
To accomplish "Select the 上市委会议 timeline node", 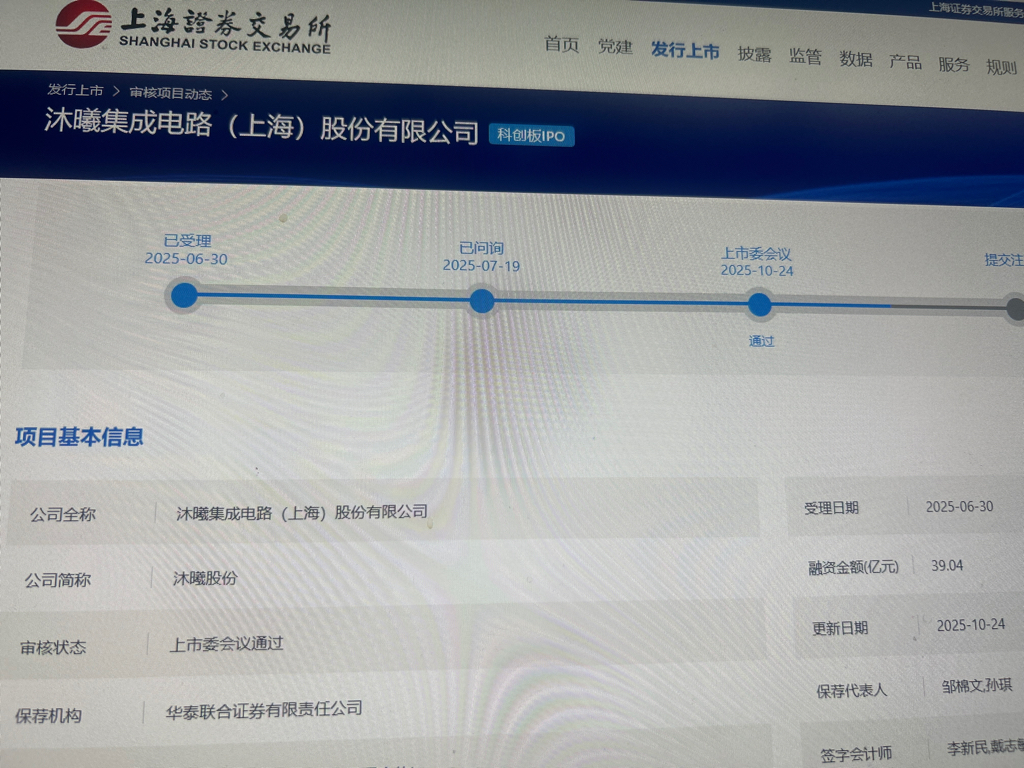I will click(x=760, y=304).
